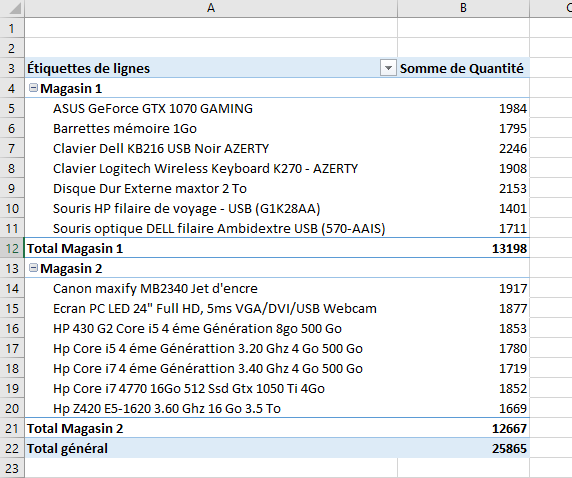Select the Barrettes mémoire 1Go cell
The image size is (572, 478).
tap(211, 128)
